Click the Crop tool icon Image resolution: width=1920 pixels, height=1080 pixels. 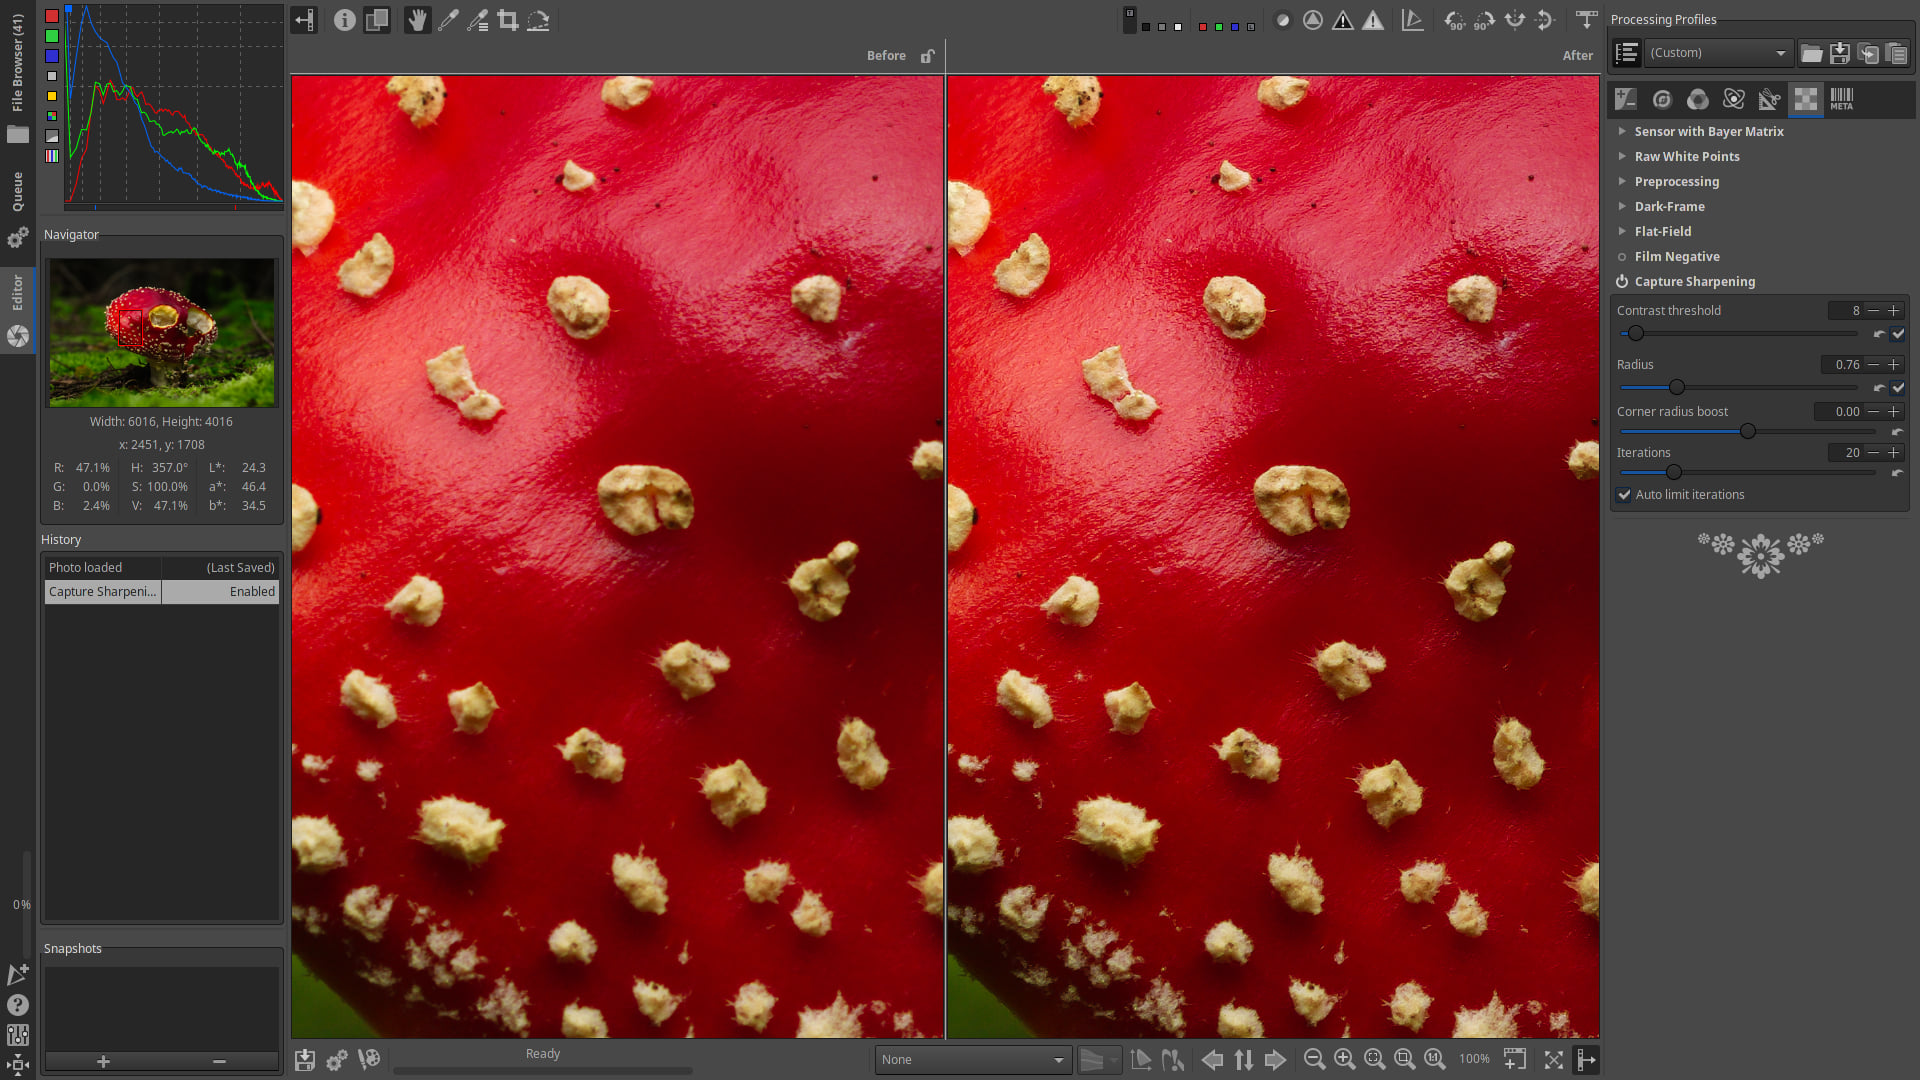coord(506,20)
